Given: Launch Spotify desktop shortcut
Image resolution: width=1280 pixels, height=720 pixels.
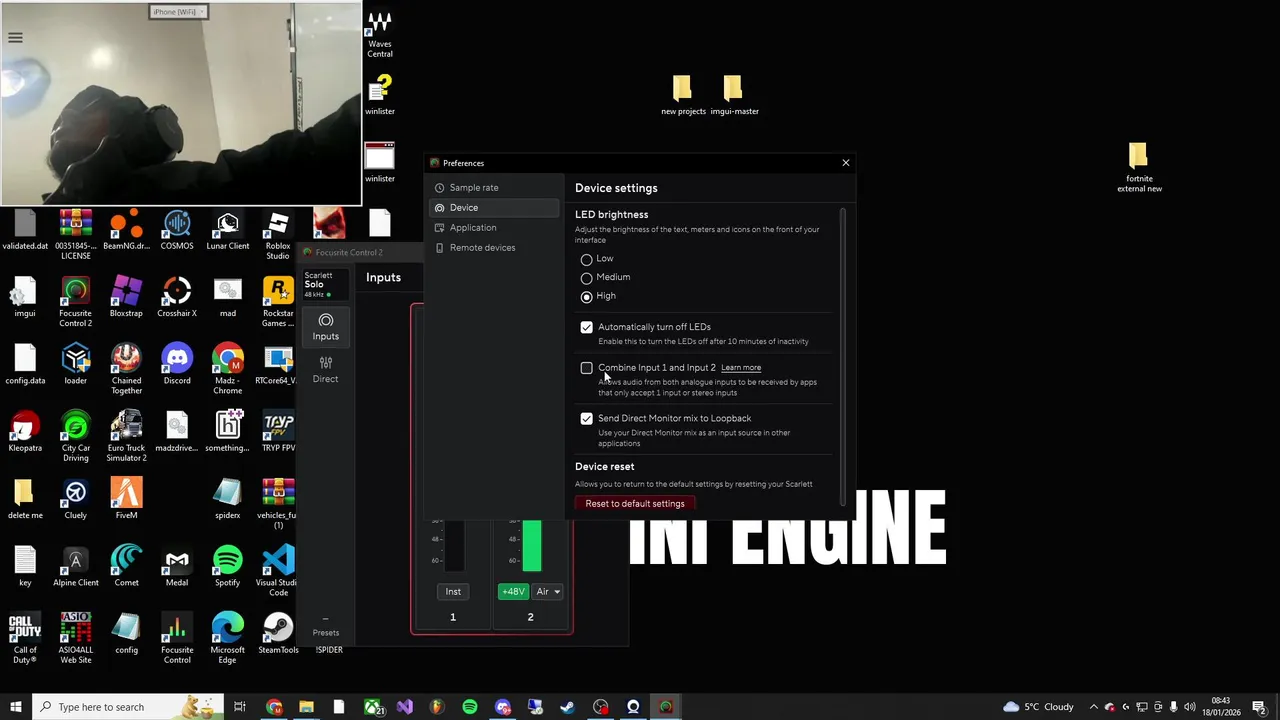Looking at the screenshot, I should (228, 567).
